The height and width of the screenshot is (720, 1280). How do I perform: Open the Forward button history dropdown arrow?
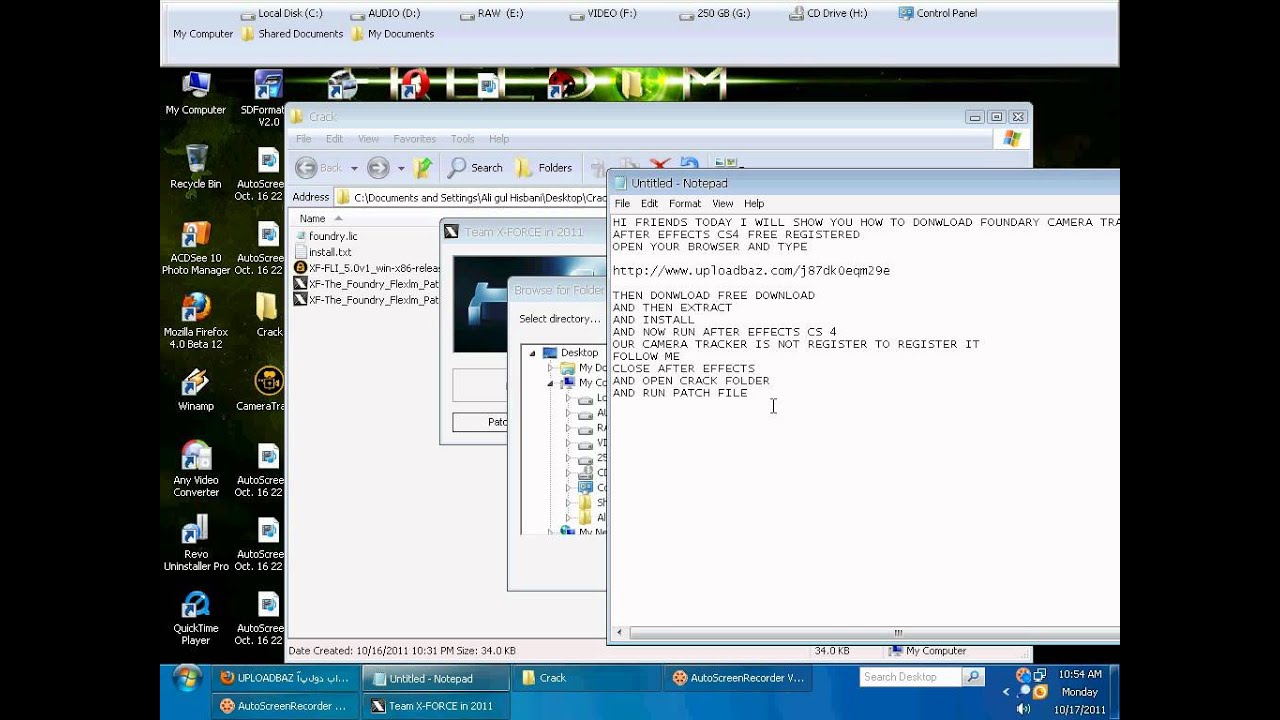point(400,168)
